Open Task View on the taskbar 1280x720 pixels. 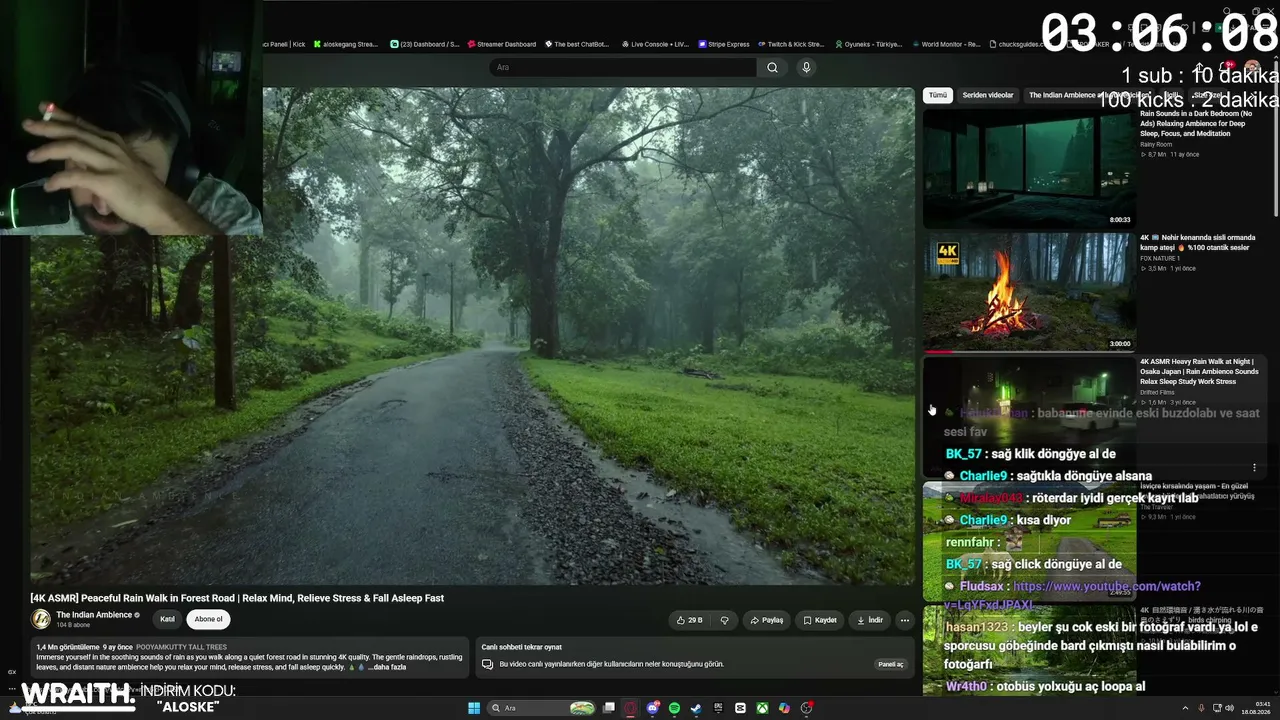(608, 708)
